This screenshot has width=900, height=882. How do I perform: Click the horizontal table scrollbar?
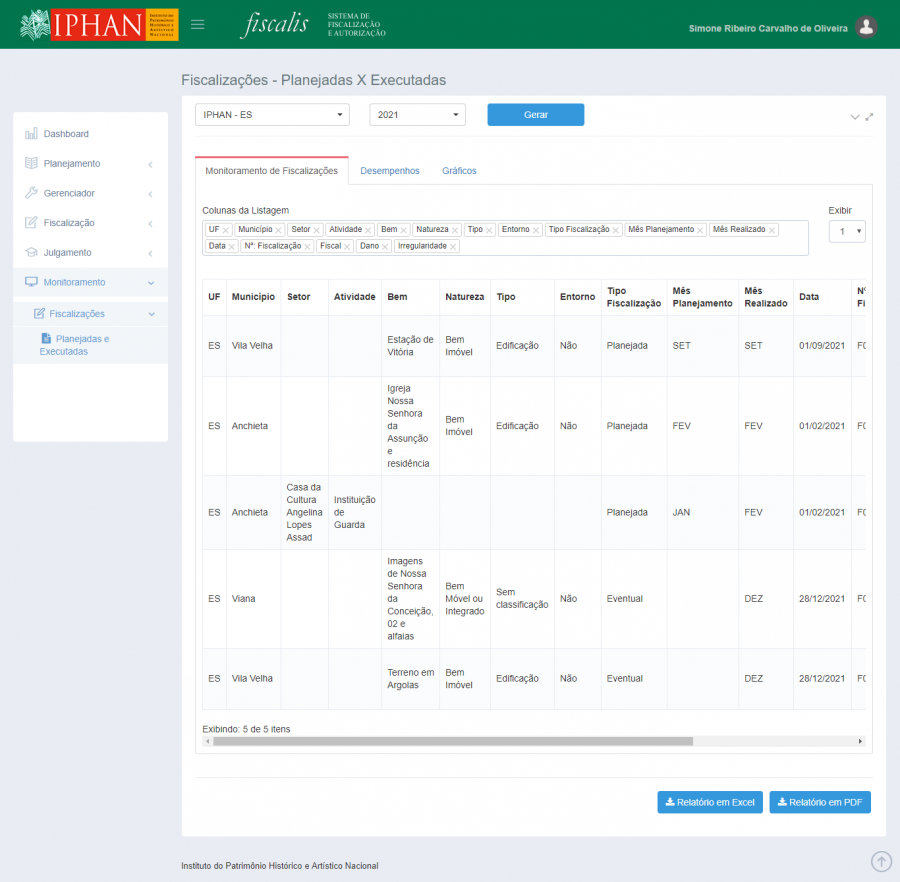tap(450, 742)
